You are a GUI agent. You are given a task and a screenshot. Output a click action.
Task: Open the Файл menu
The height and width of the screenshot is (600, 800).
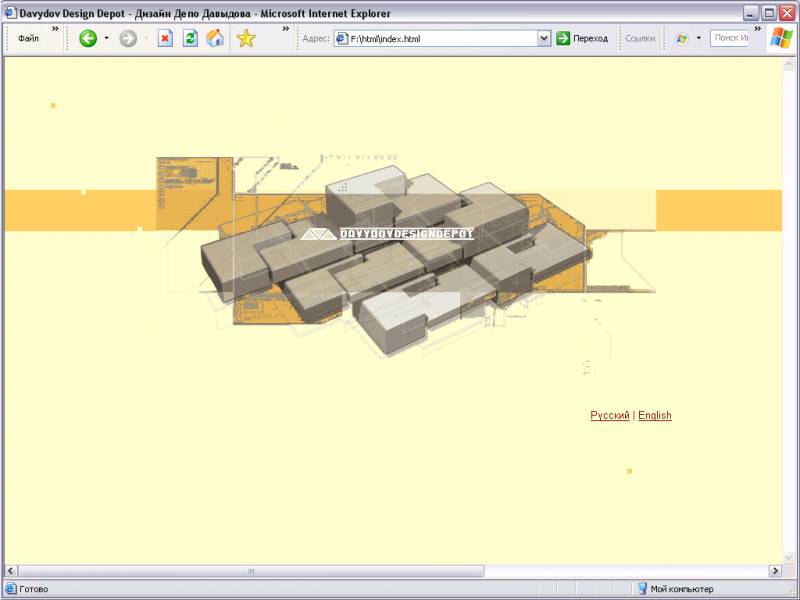coord(29,38)
